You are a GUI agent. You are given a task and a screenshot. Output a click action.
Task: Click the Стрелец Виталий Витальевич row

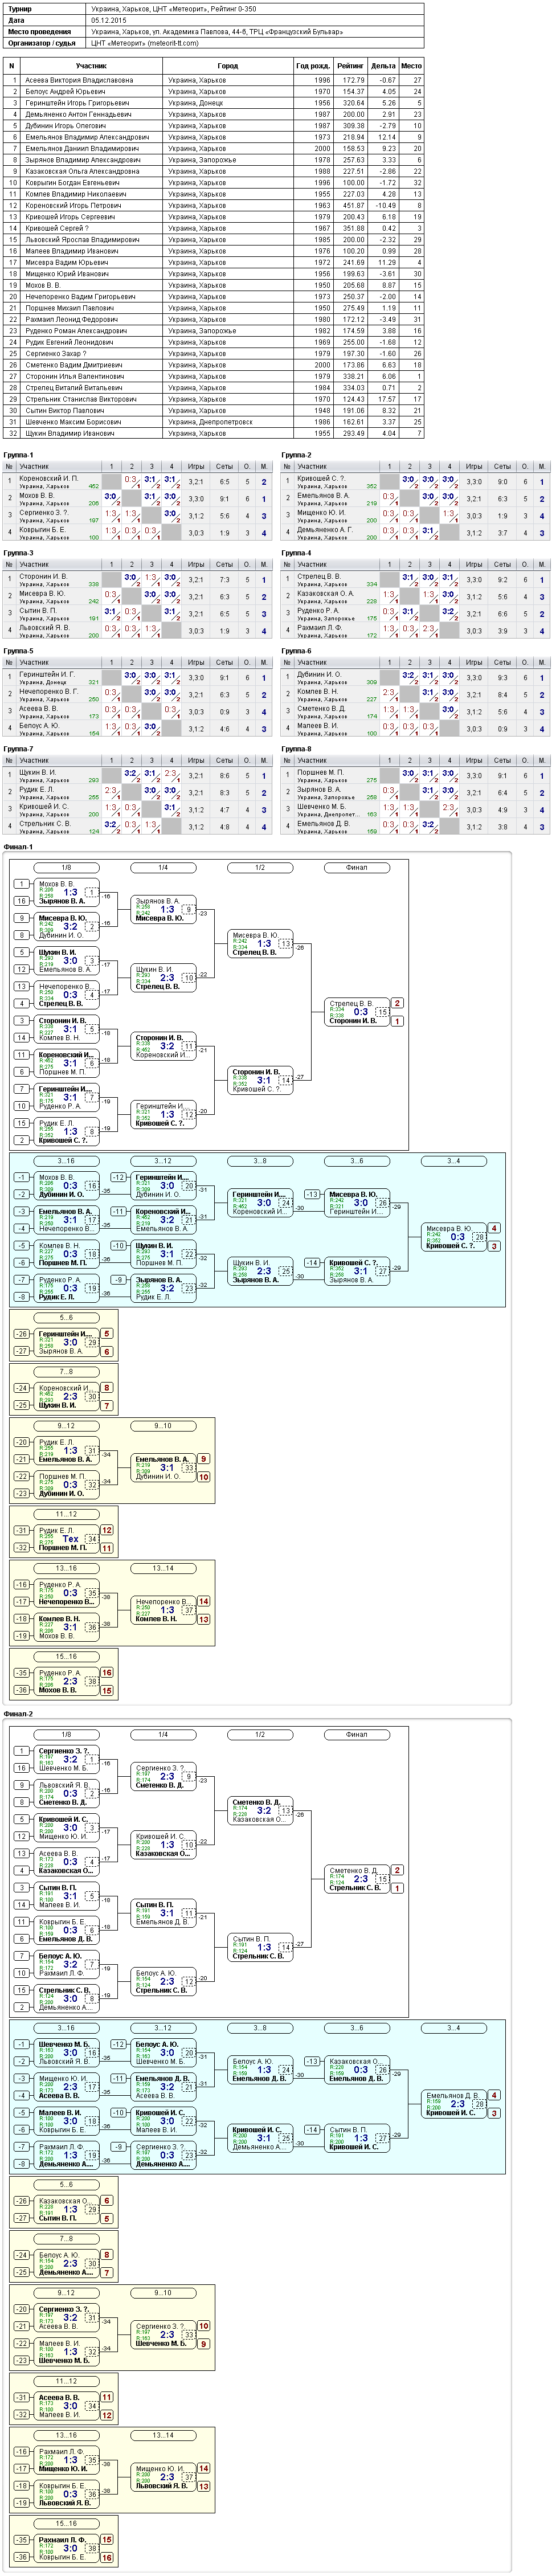pyautogui.click(x=215, y=388)
